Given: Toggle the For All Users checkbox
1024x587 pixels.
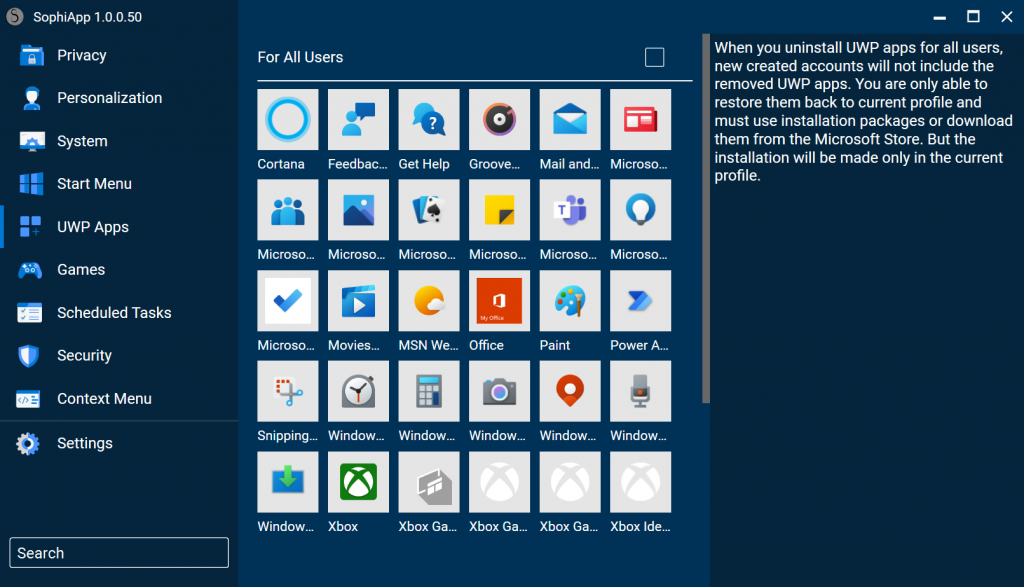Looking at the screenshot, I should pos(654,57).
